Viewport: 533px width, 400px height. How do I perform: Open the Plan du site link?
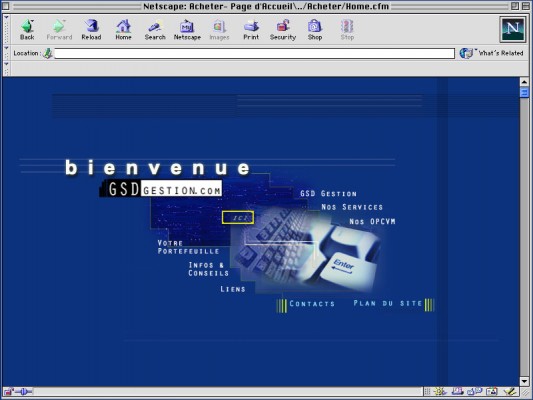pyautogui.click(x=388, y=303)
